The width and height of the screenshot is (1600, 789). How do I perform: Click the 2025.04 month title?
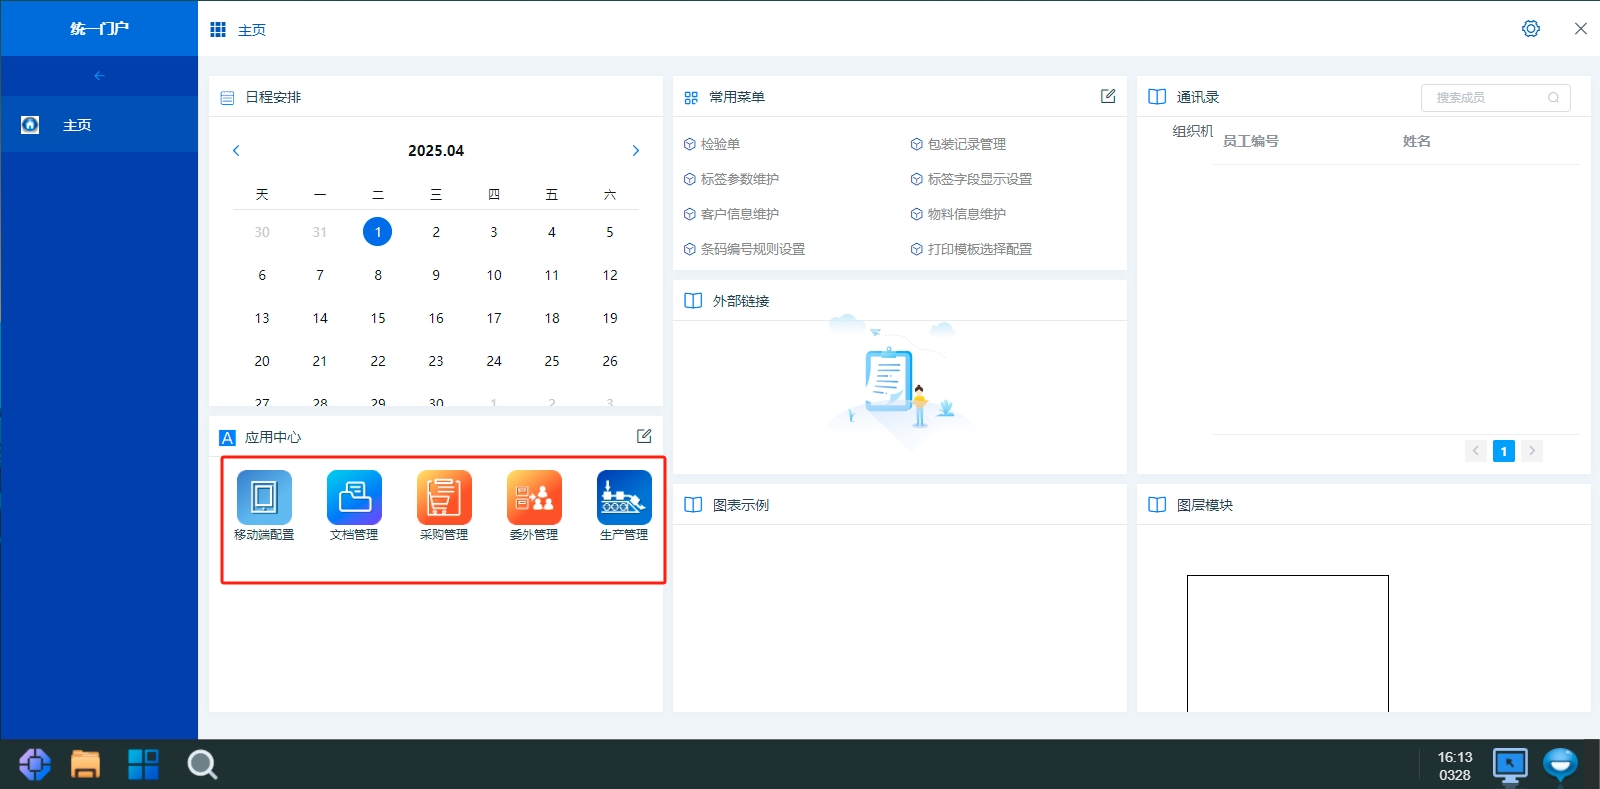click(436, 150)
